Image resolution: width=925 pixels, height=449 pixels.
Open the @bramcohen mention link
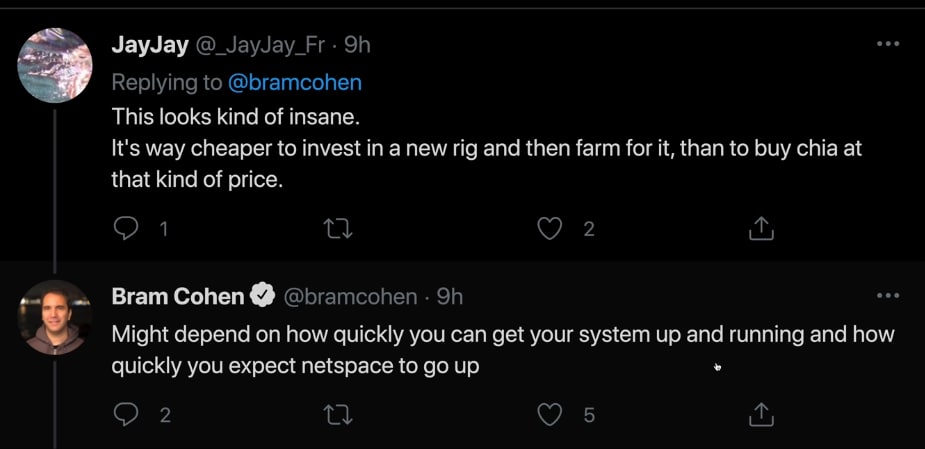coord(295,83)
